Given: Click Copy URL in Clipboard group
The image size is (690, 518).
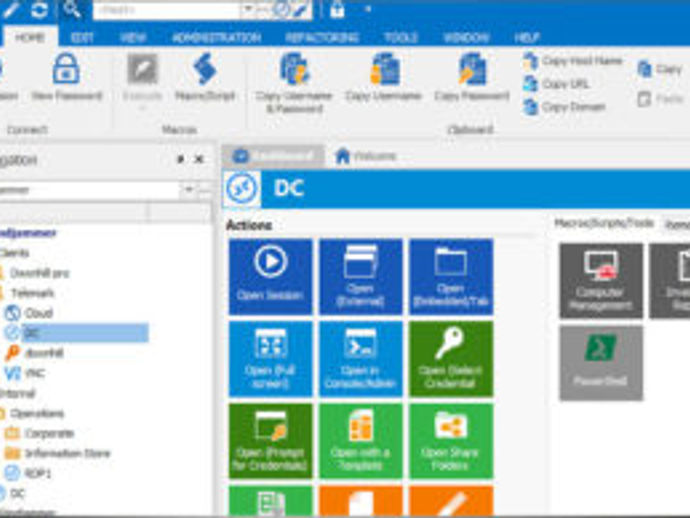Looking at the screenshot, I should [556, 84].
